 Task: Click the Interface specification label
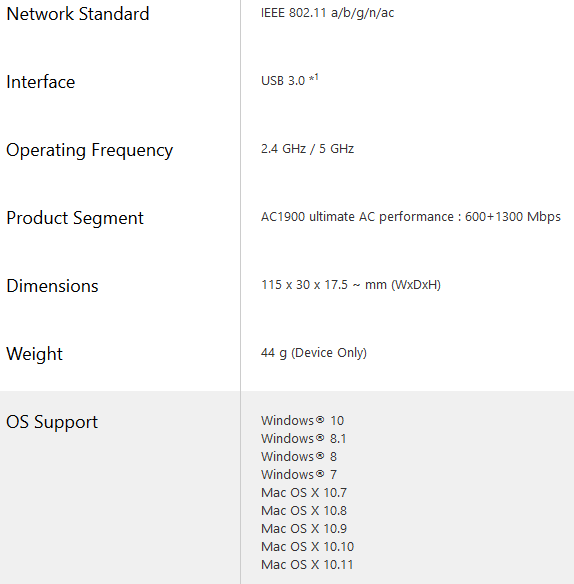41,82
